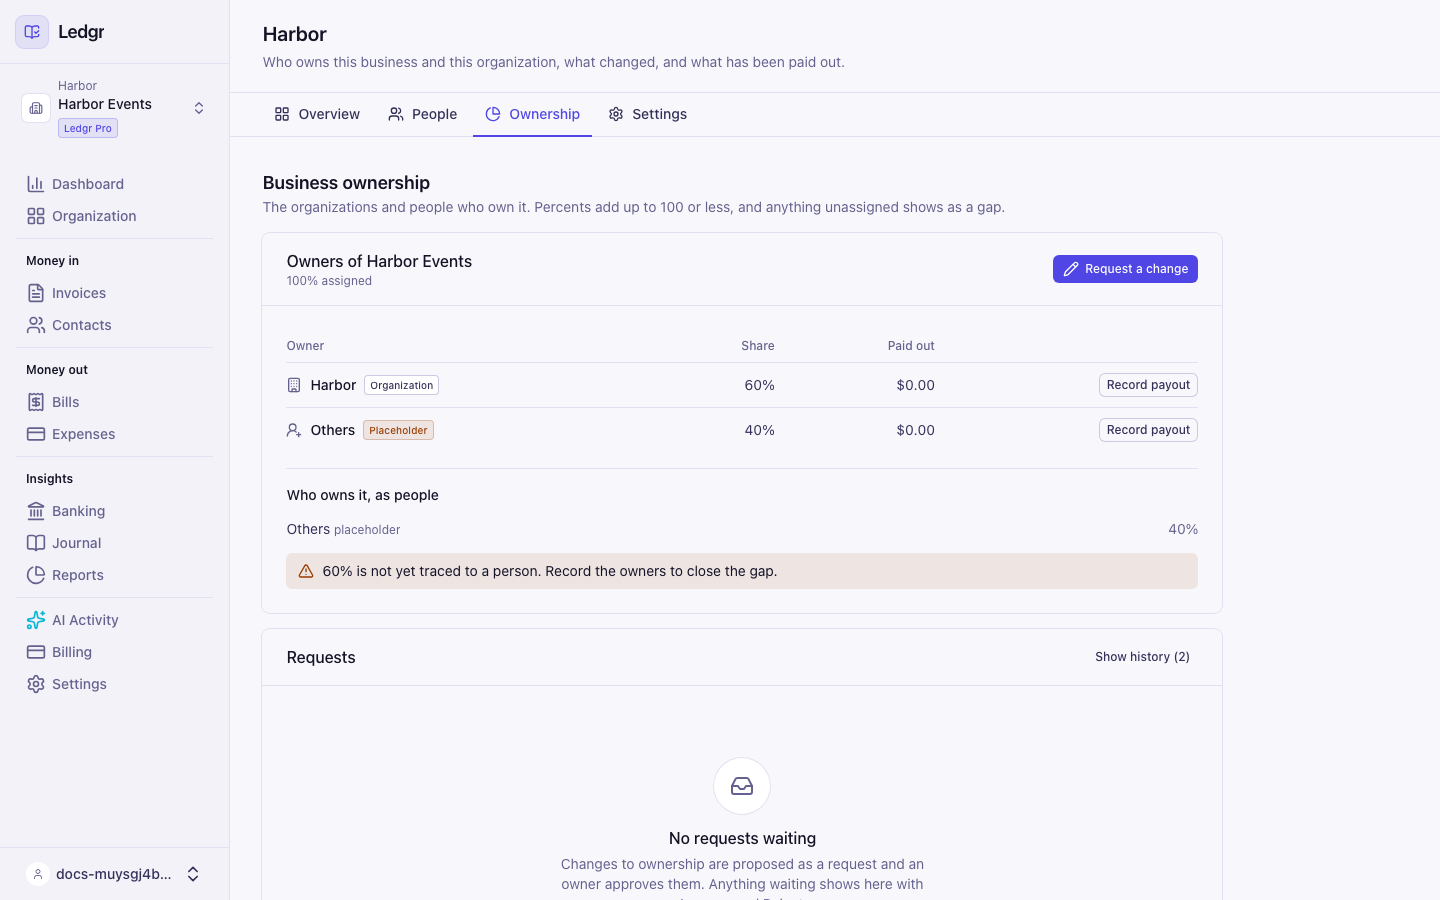Switch to the People tab
Screen dimensions: 1440x900
[422, 114]
